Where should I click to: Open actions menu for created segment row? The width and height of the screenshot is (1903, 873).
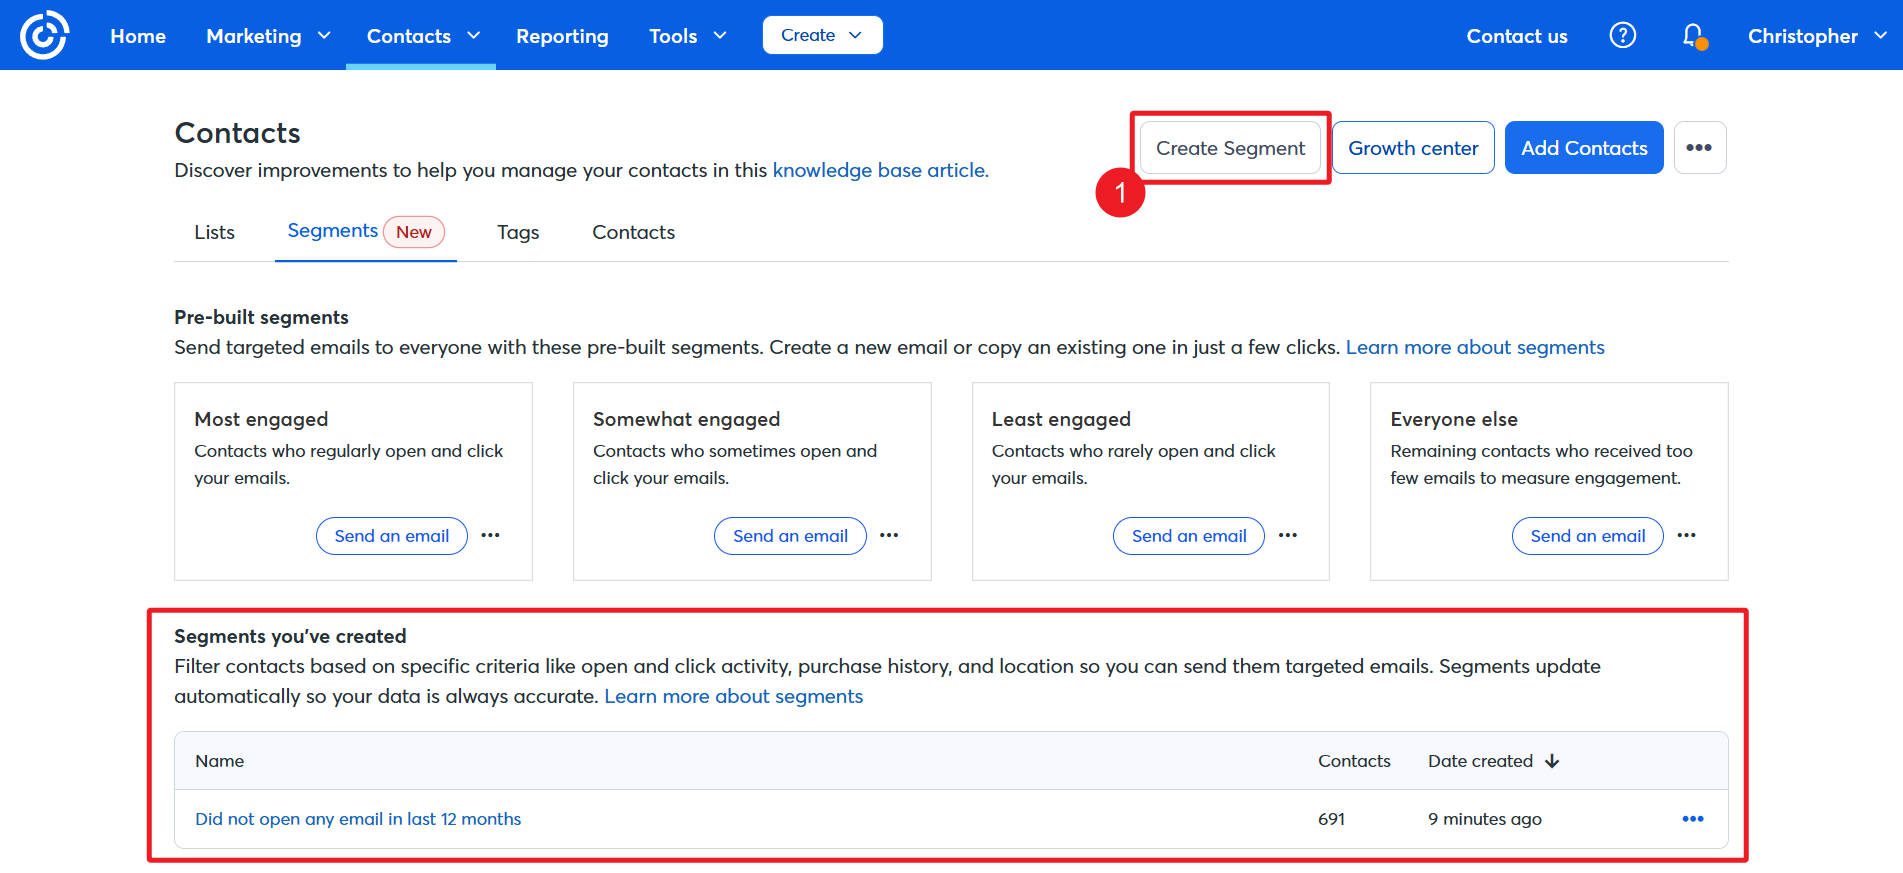[x=1692, y=819]
